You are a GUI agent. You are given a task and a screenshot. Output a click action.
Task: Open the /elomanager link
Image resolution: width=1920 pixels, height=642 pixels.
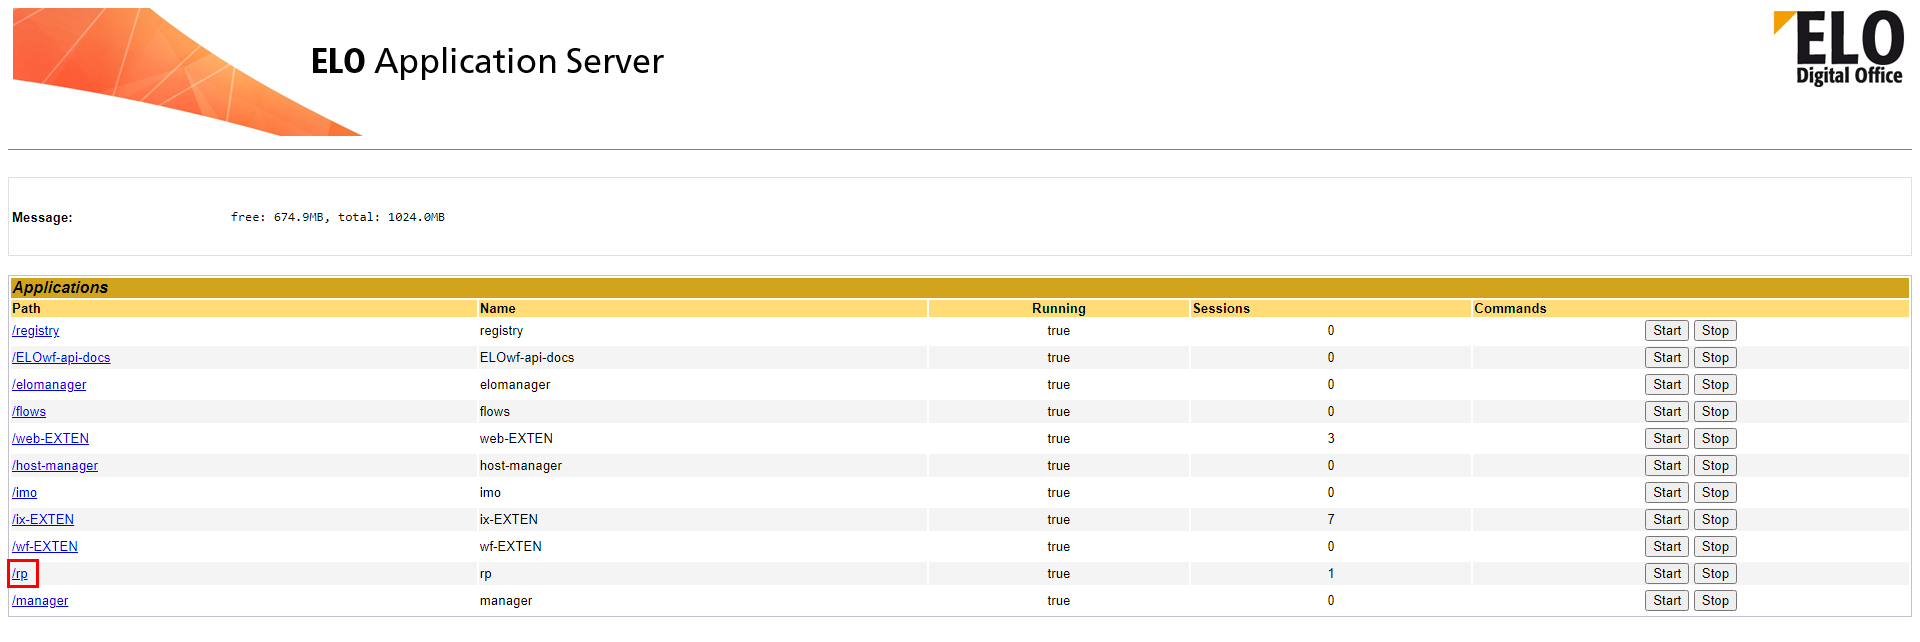click(49, 385)
